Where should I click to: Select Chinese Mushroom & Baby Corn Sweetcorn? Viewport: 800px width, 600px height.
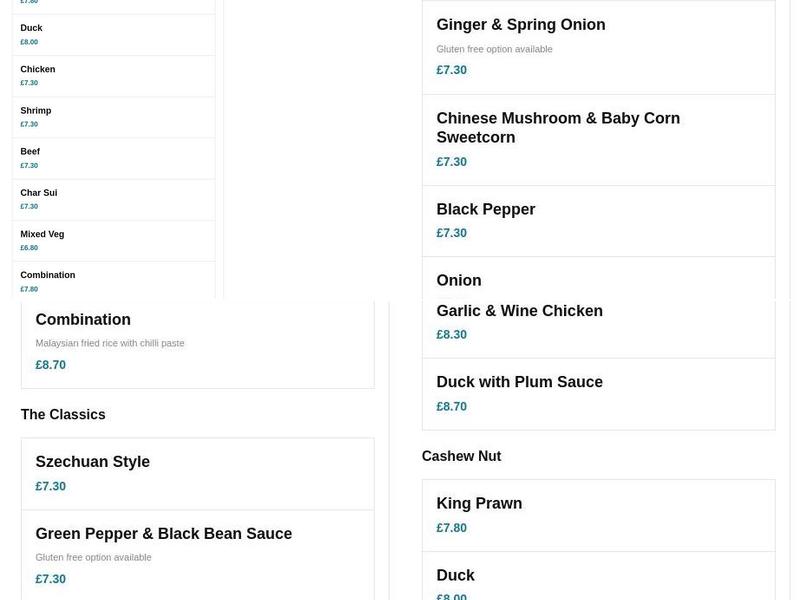597,138
